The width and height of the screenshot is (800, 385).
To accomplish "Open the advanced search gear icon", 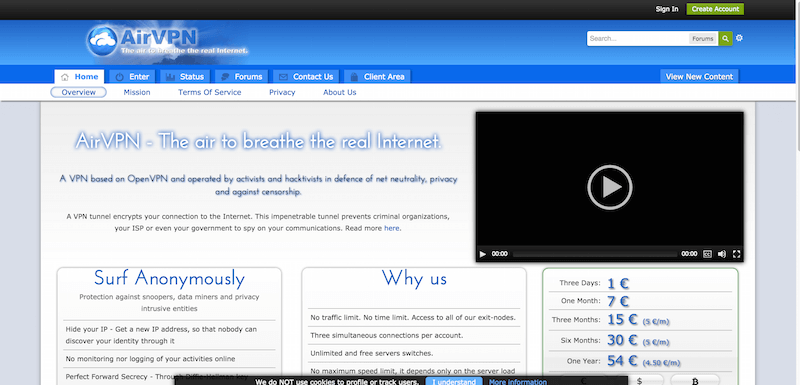I will pos(739,38).
